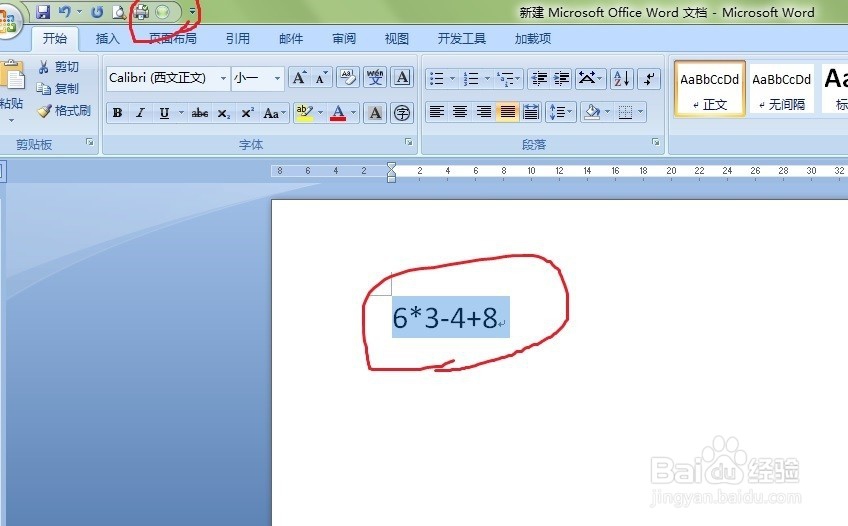Toggle italic formatting I button

pos(141,113)
